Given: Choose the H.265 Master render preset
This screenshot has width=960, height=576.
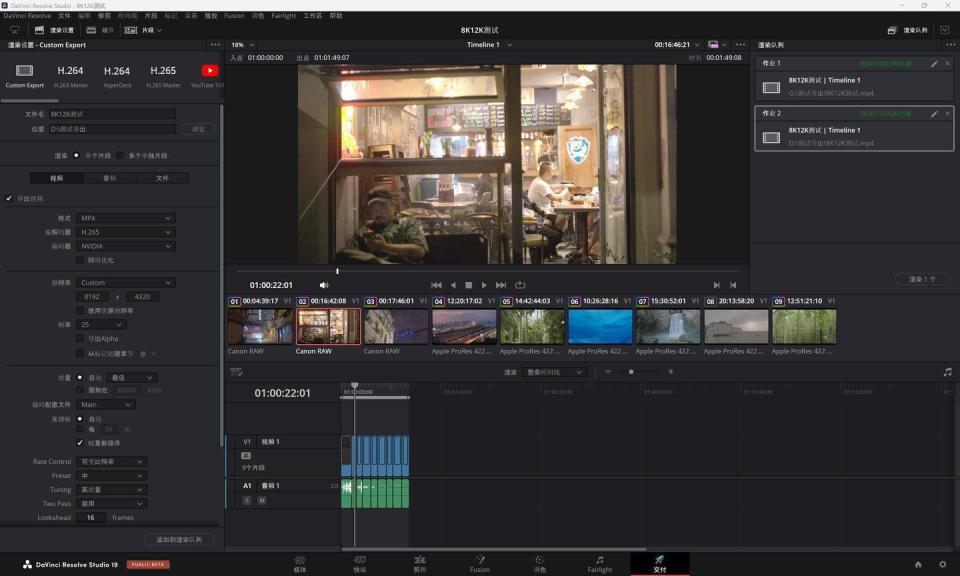Looking at the screenshot, I should coord(163,71).
